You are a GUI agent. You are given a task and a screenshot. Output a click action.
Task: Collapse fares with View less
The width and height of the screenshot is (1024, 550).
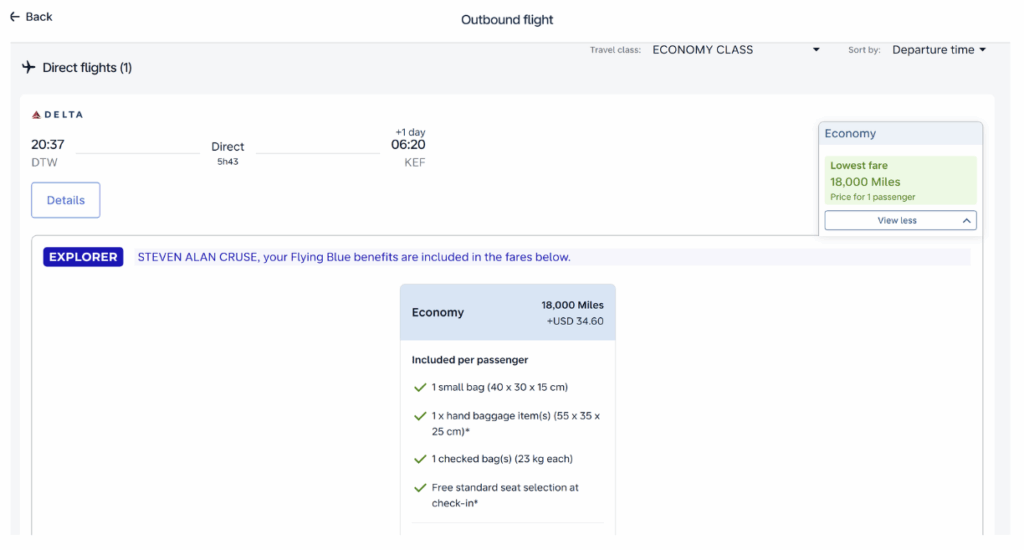[899, 221]
